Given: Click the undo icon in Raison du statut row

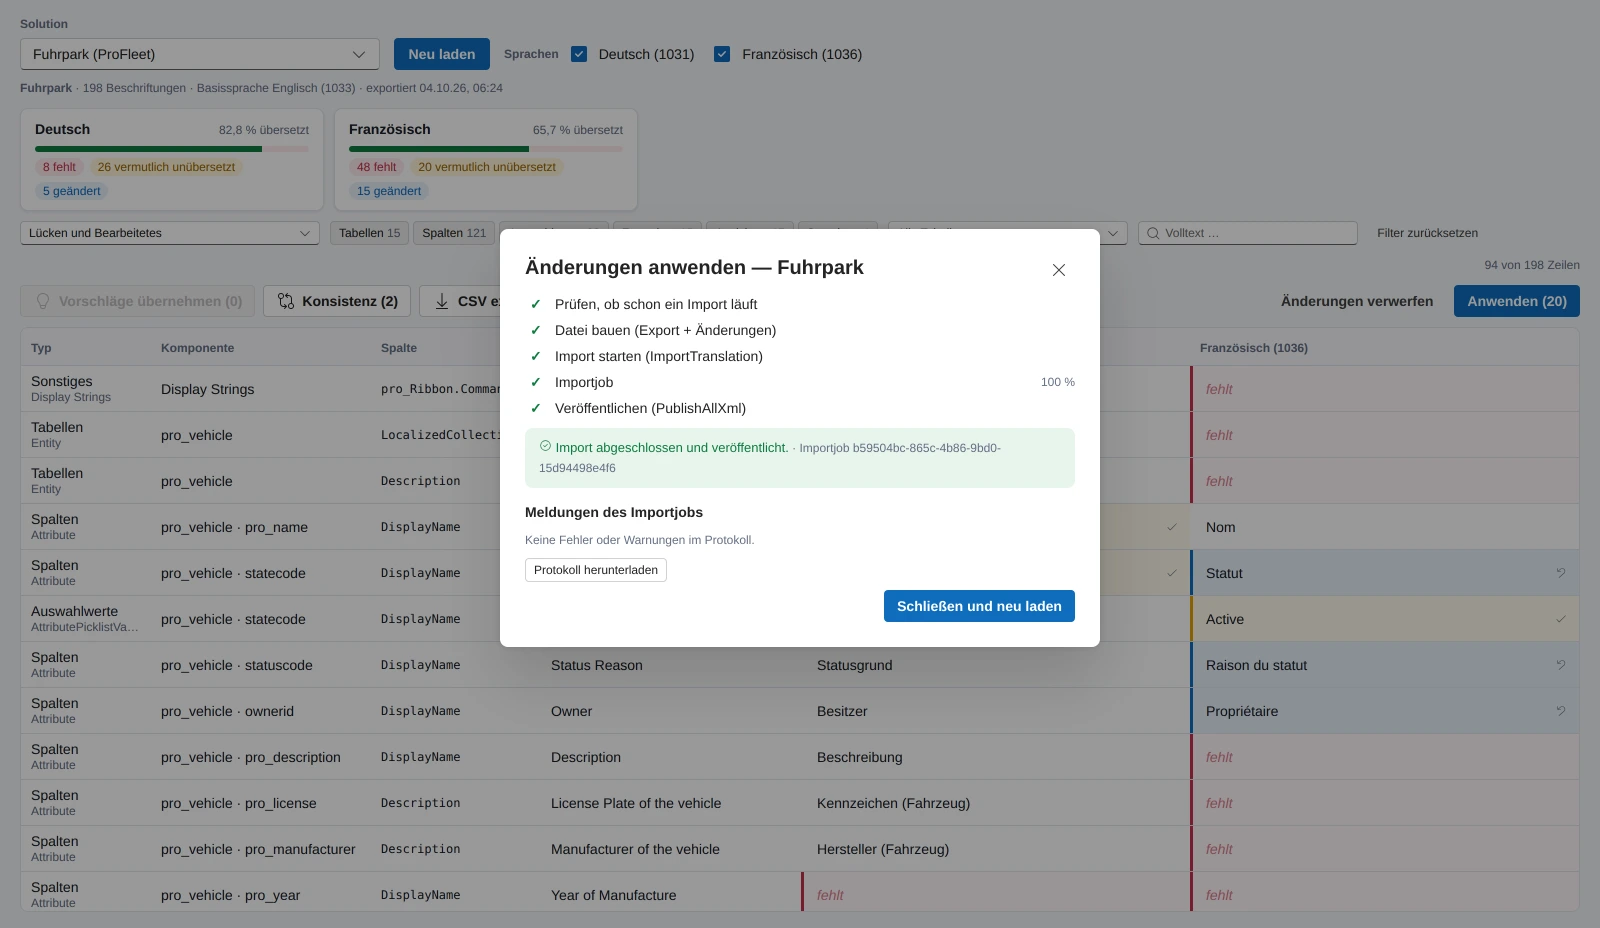Looking at the screenshot, I should tap(1560, 665).
